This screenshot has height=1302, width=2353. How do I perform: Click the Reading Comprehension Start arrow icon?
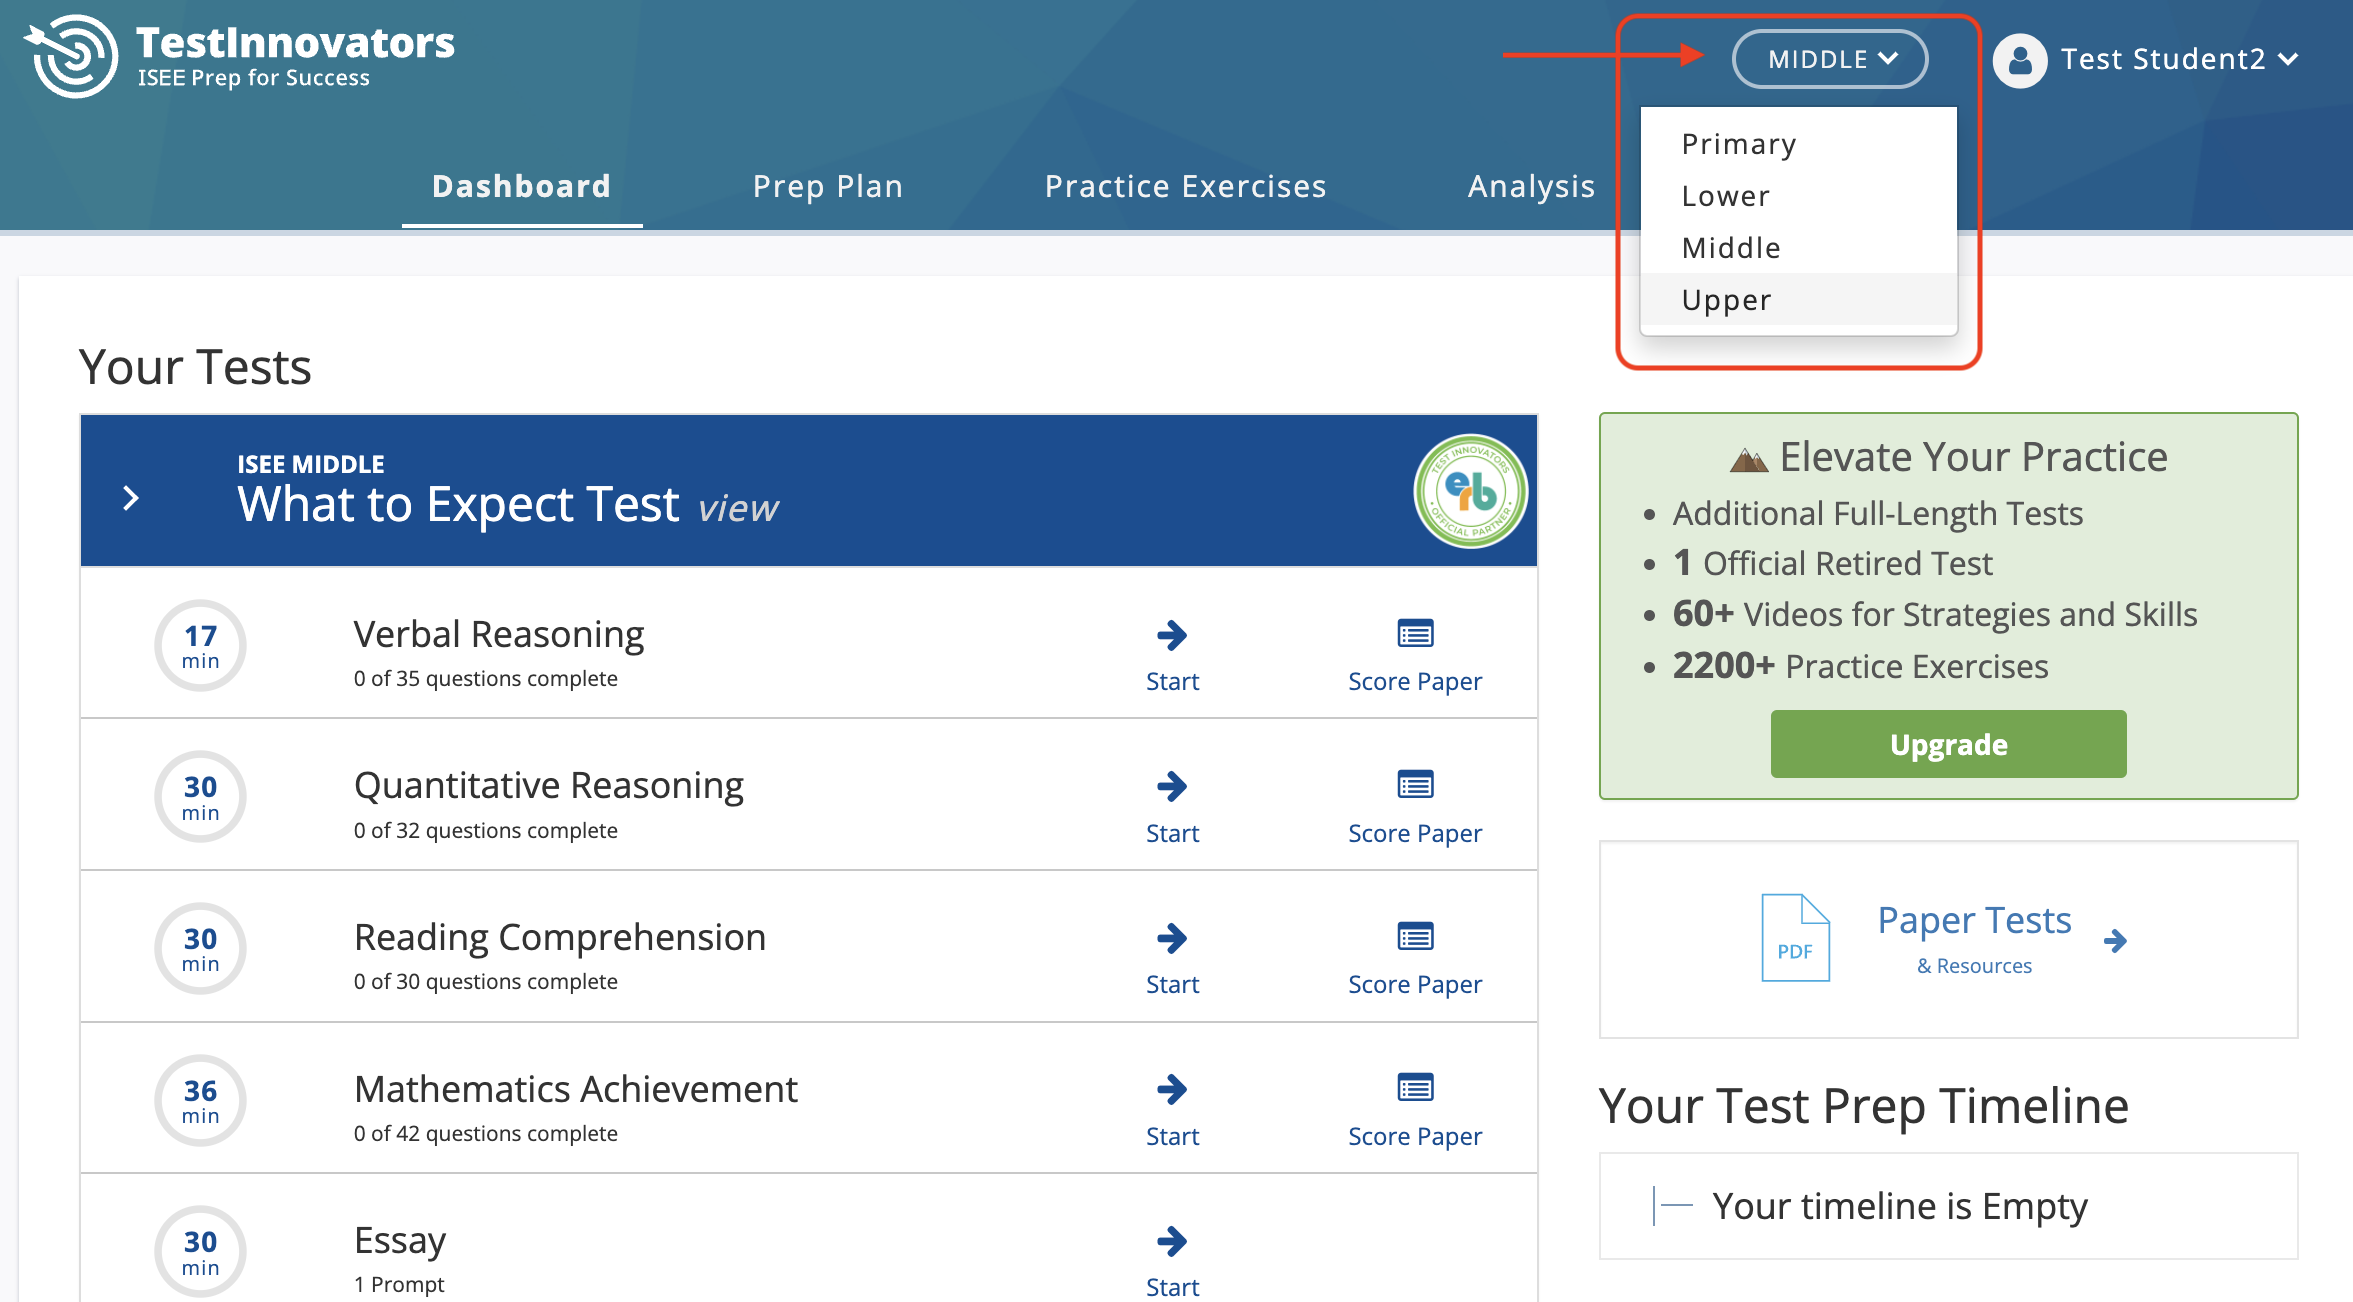click(1172, 938)
